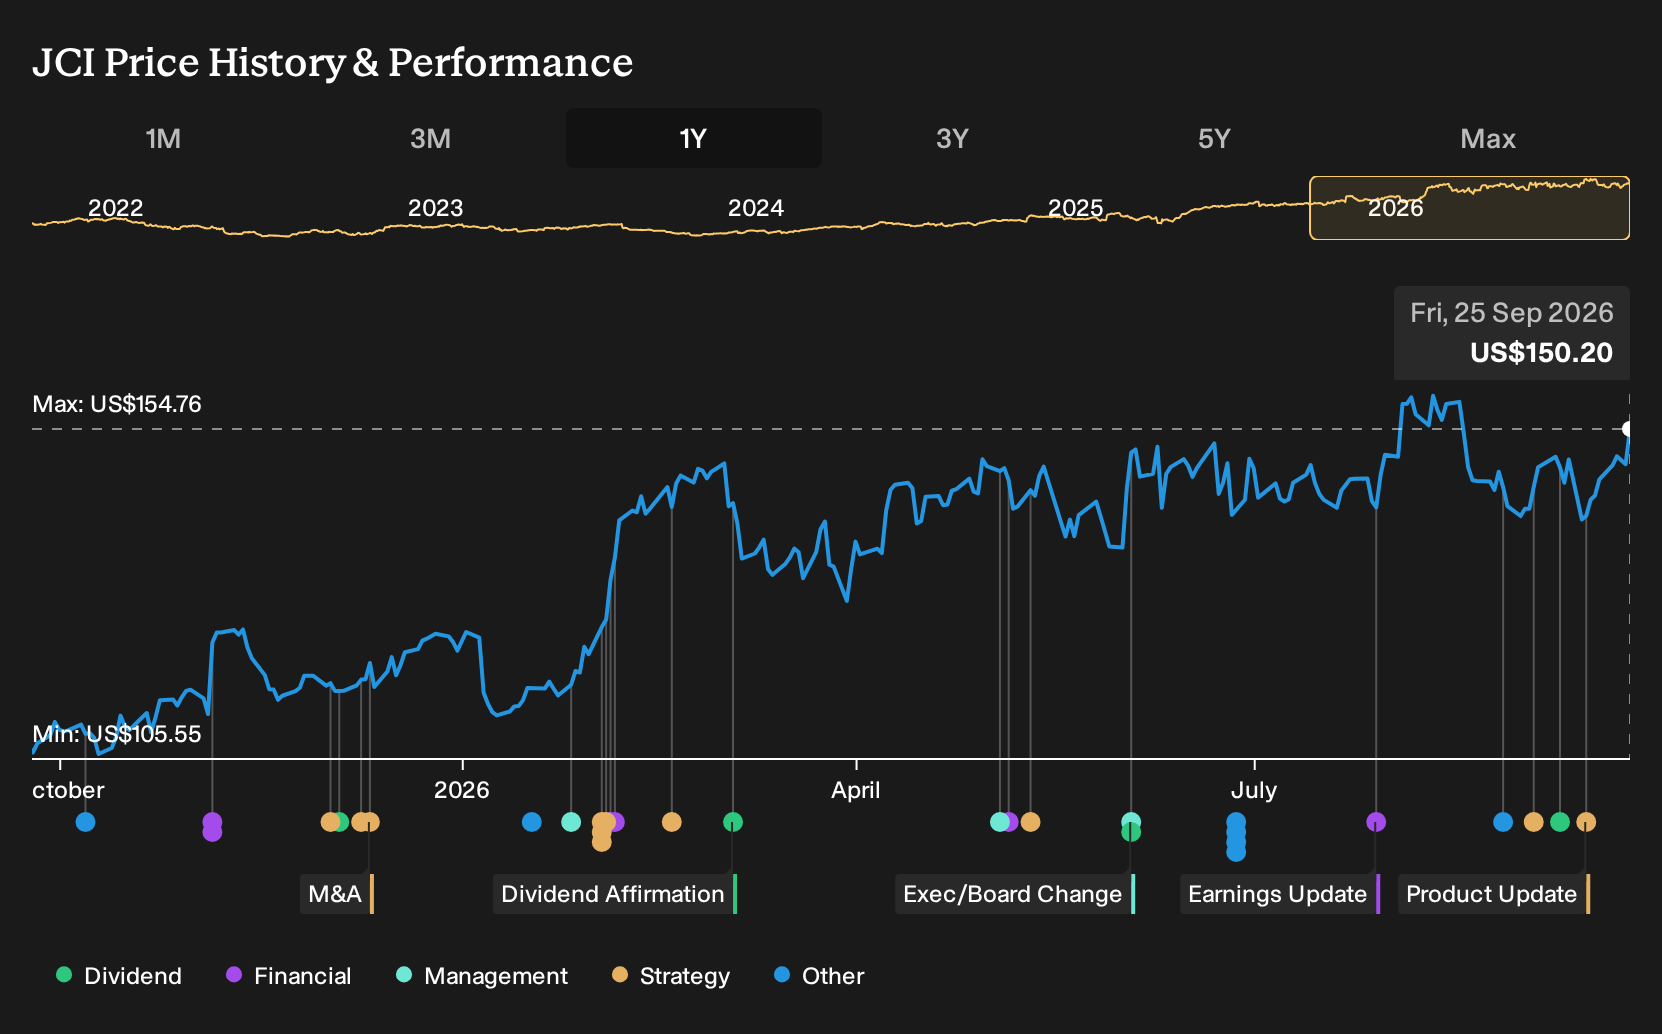The image size is (1662, 1034).
Task: Click the 'Max: US$154.76' label
Action: tap(117, 404)
